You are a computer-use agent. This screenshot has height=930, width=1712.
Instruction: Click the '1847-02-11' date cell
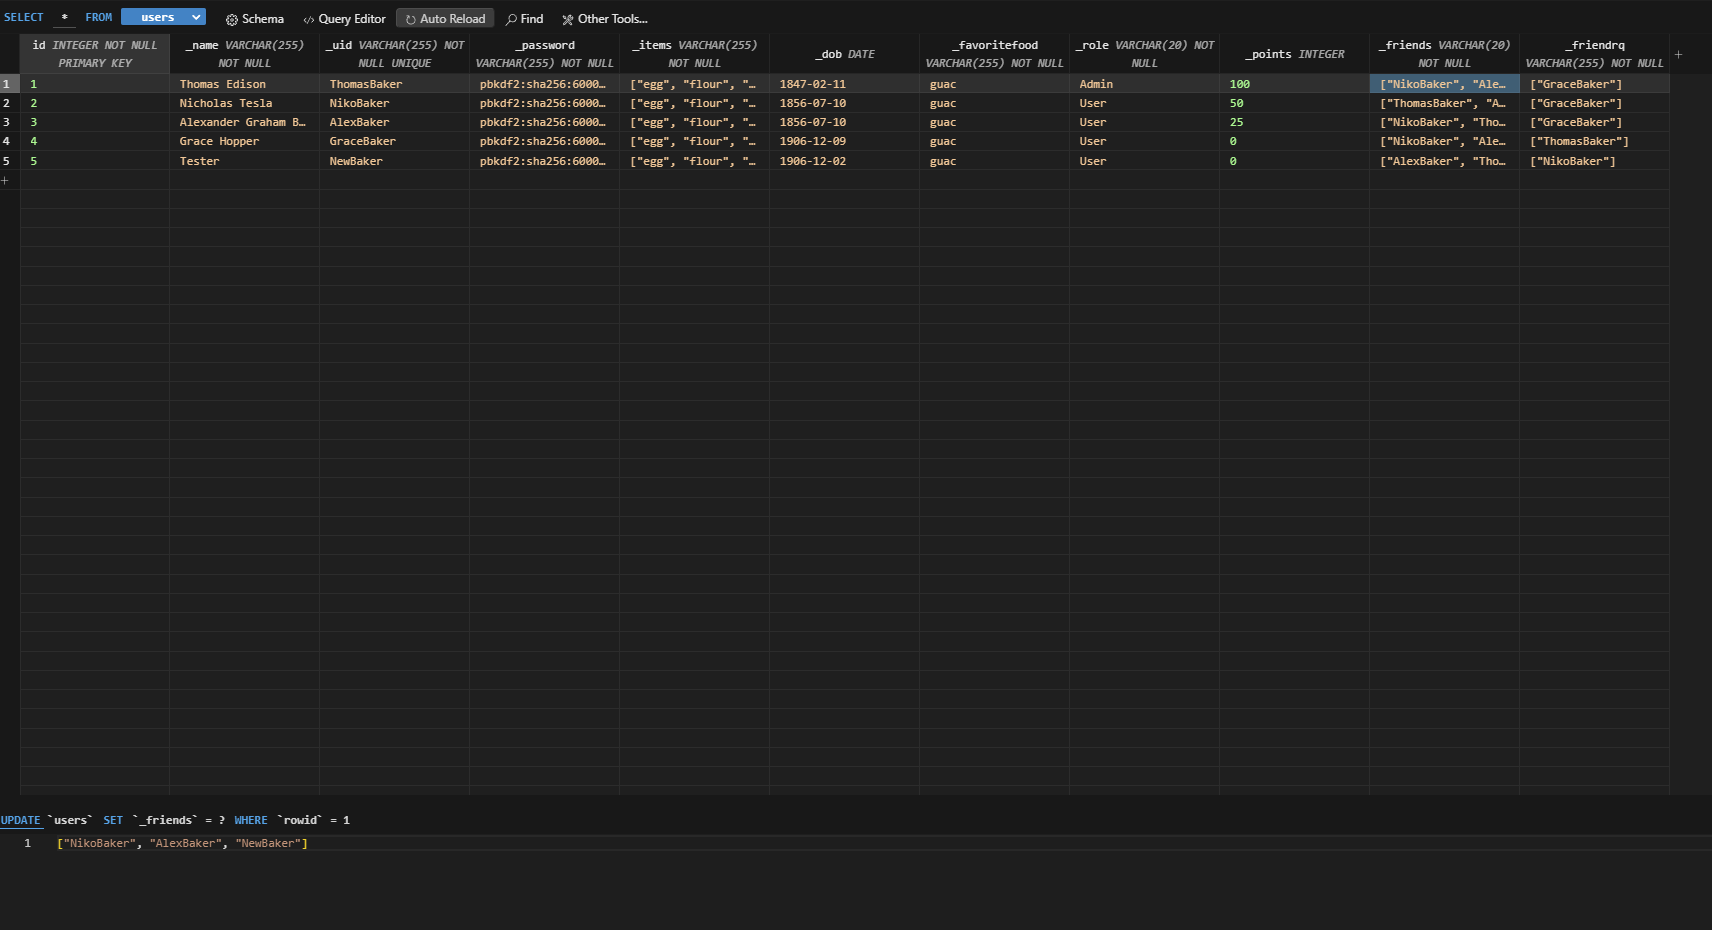pos(845,84)
